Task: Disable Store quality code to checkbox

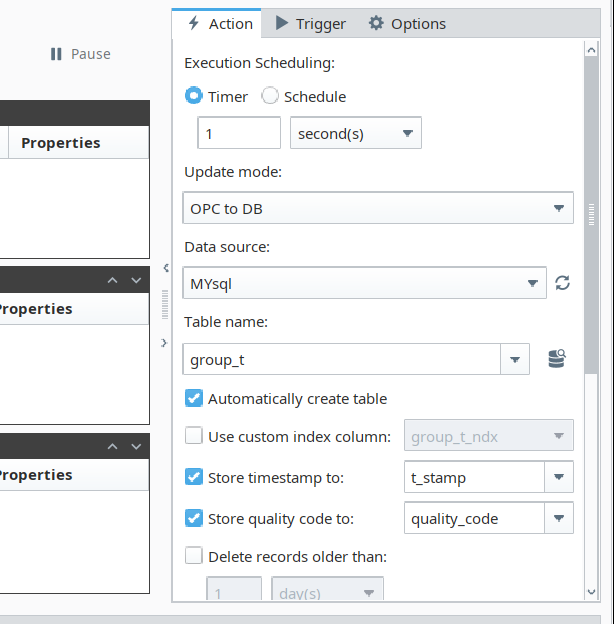Action: coord(195,519)
